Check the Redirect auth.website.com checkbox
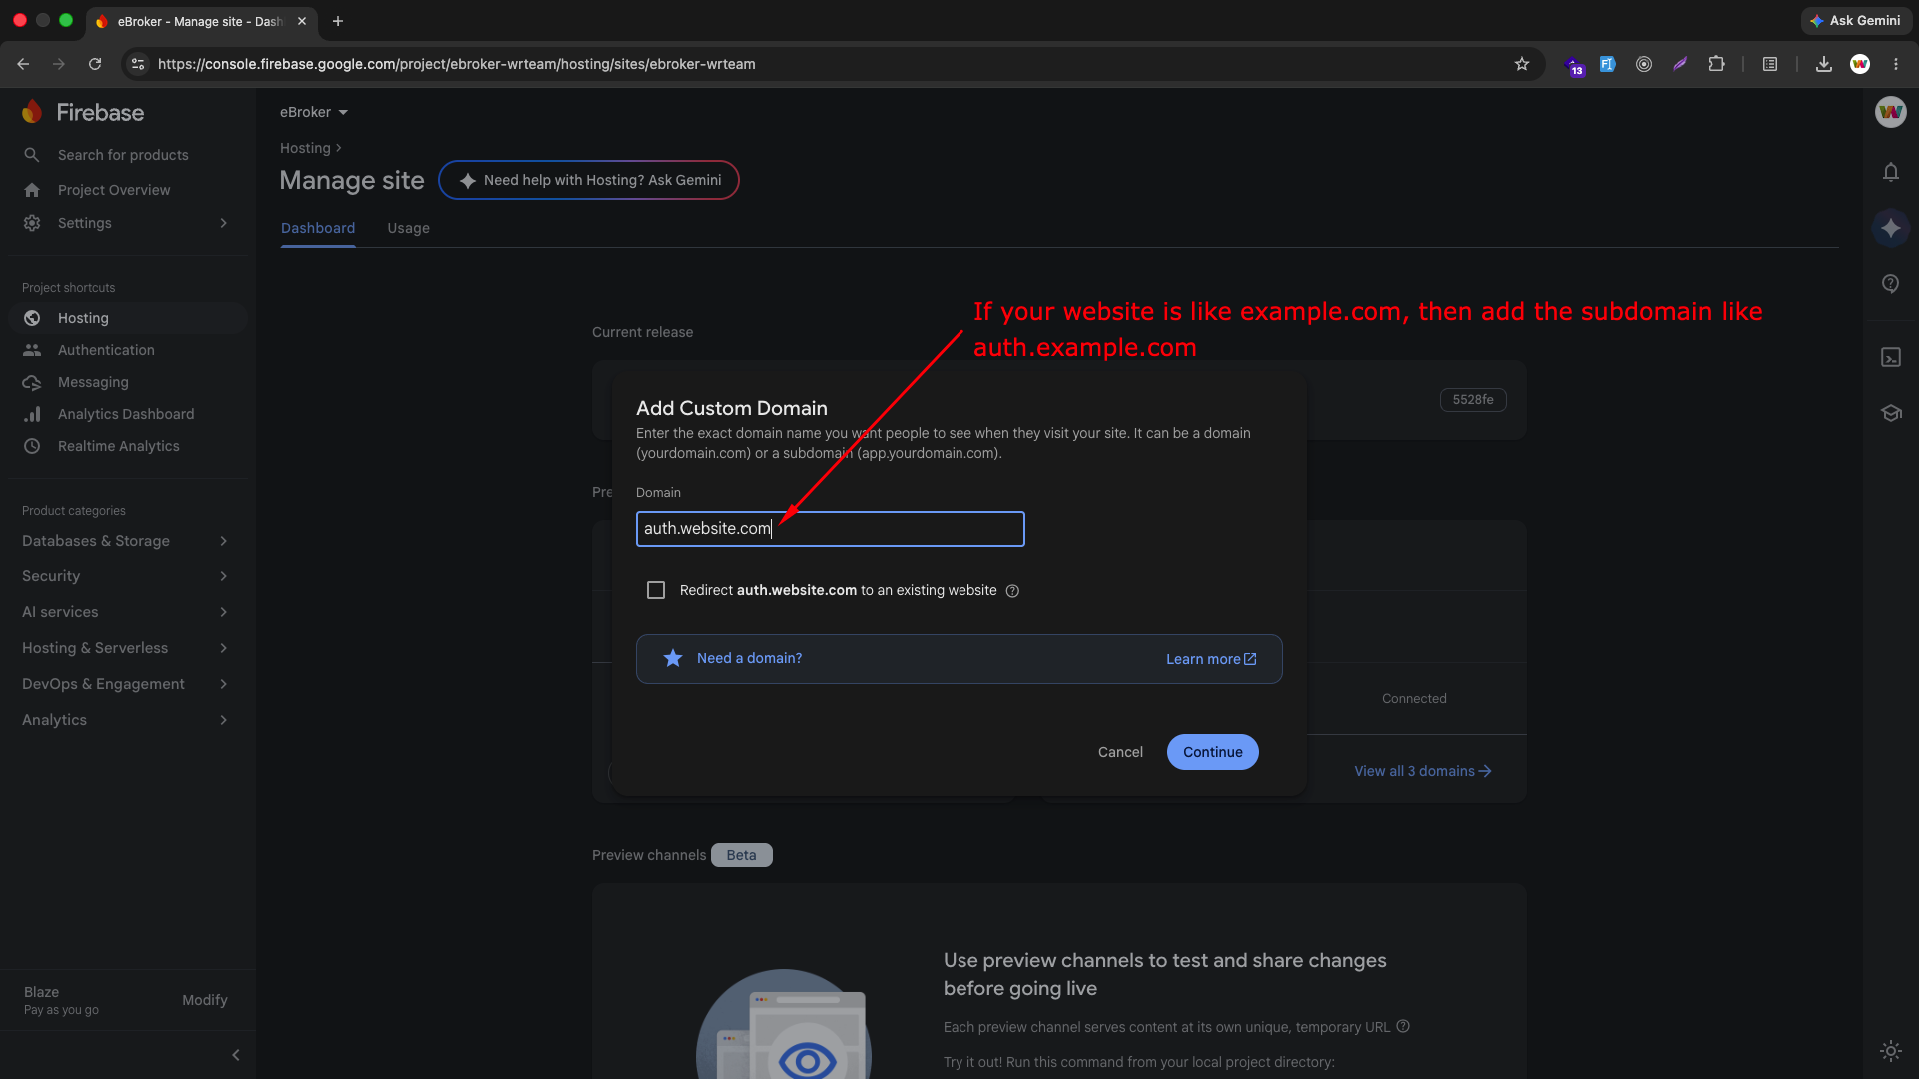The height and width of the screenshot is (1079, 1919). click(656, 590)
